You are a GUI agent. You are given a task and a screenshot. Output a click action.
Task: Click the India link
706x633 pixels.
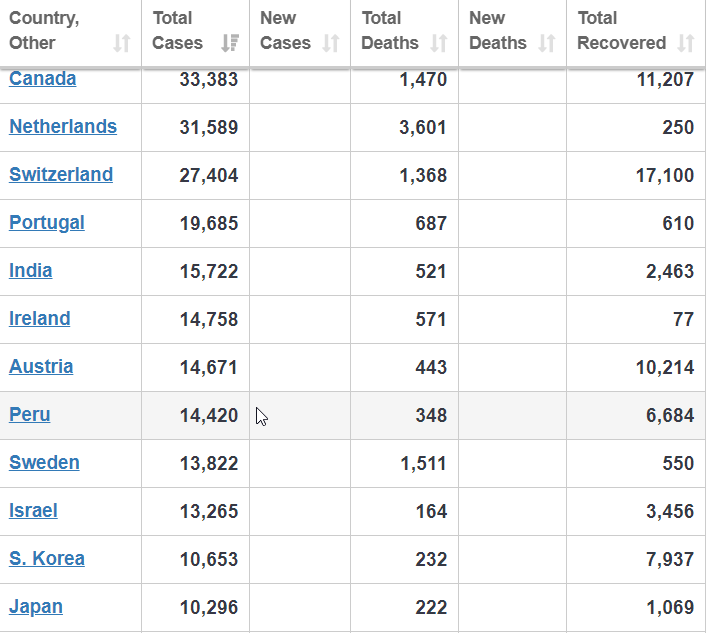click(31, 271)
